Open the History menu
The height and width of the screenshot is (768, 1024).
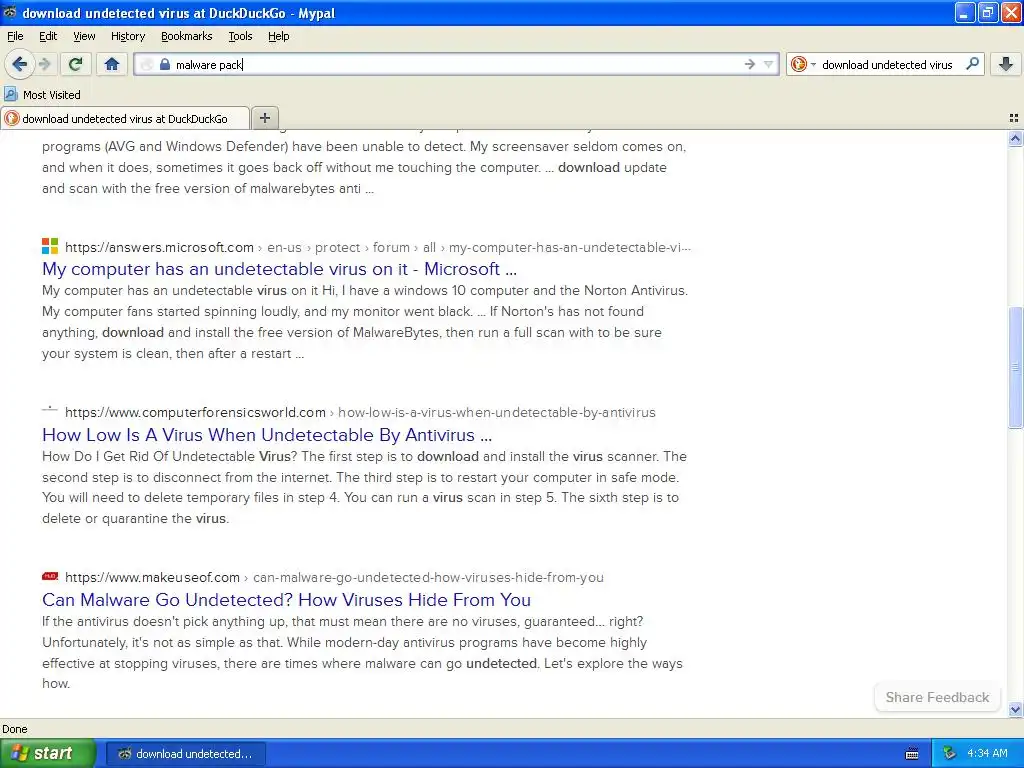coord(127,36)
